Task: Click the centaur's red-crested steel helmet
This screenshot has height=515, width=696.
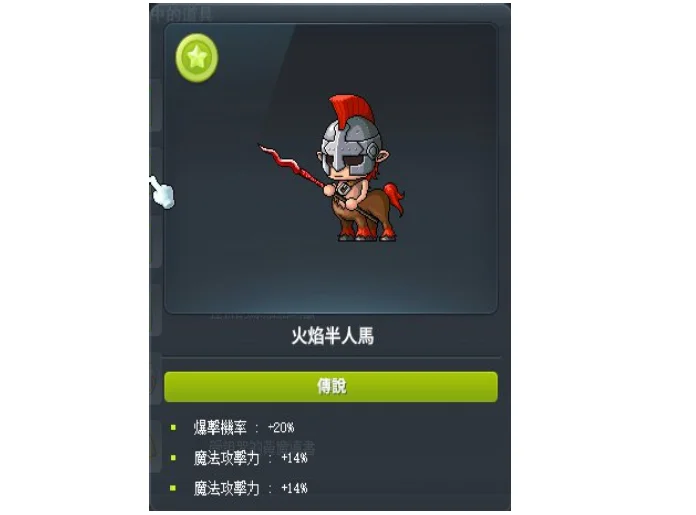Action: point(351,135)
